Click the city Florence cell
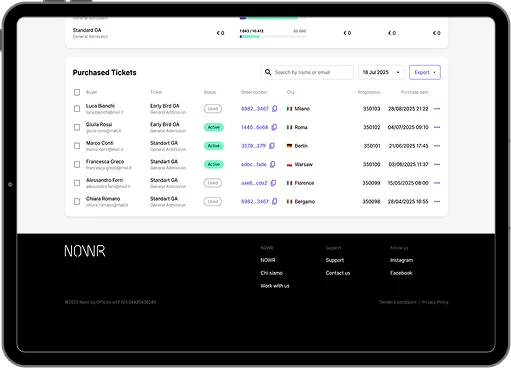The height and width of the screenshot is (368, 511). (304, 183)
